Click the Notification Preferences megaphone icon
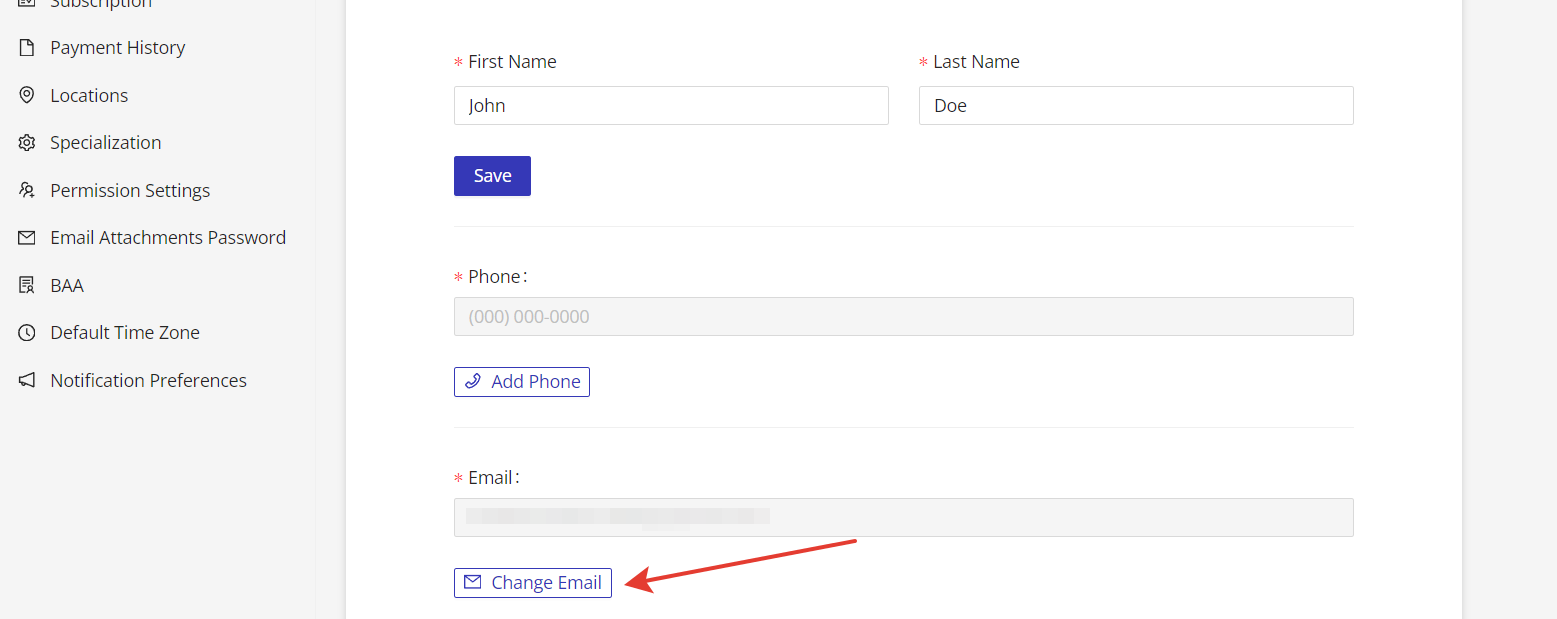 (27, 380)
